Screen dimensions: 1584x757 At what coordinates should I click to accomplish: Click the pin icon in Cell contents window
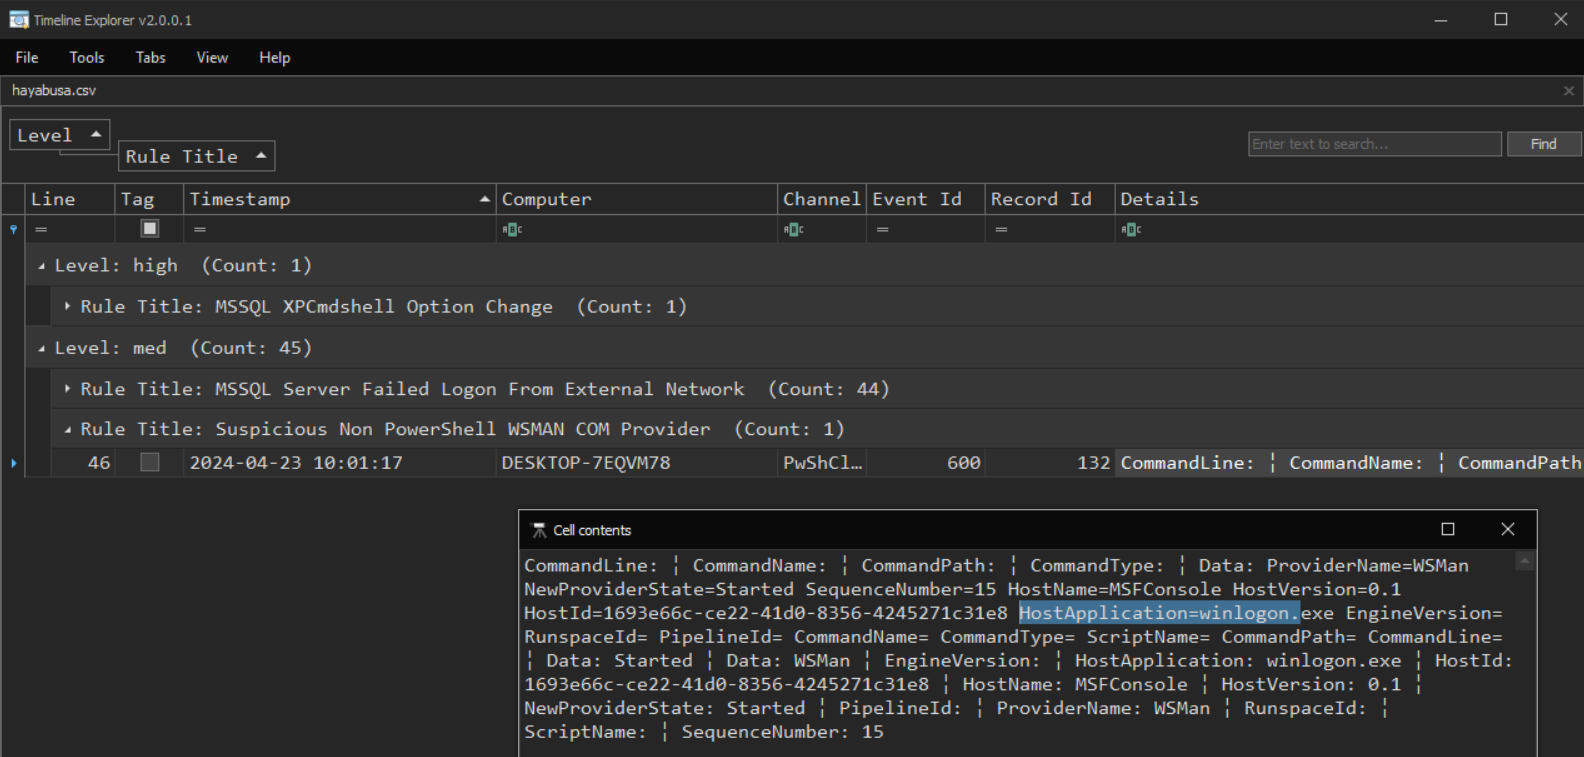pos(539,530)
